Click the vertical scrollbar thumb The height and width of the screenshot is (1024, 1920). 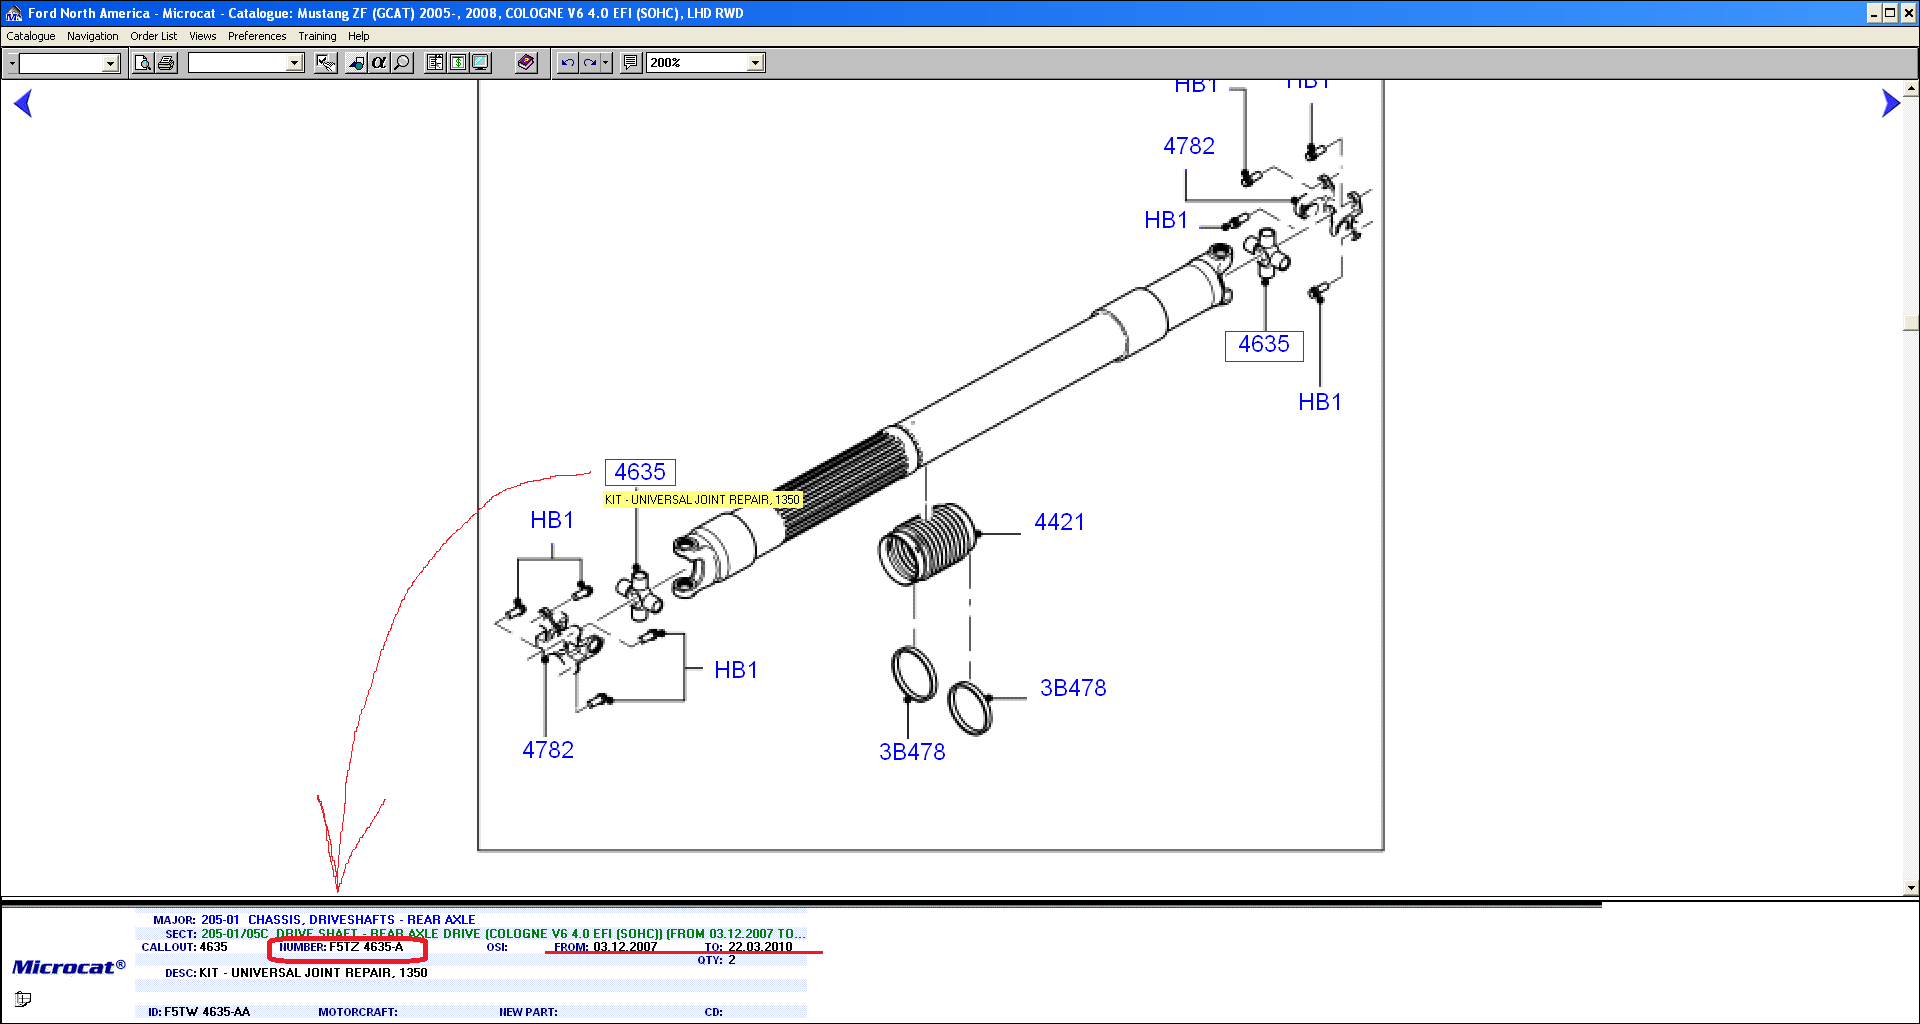(1911, 323)
